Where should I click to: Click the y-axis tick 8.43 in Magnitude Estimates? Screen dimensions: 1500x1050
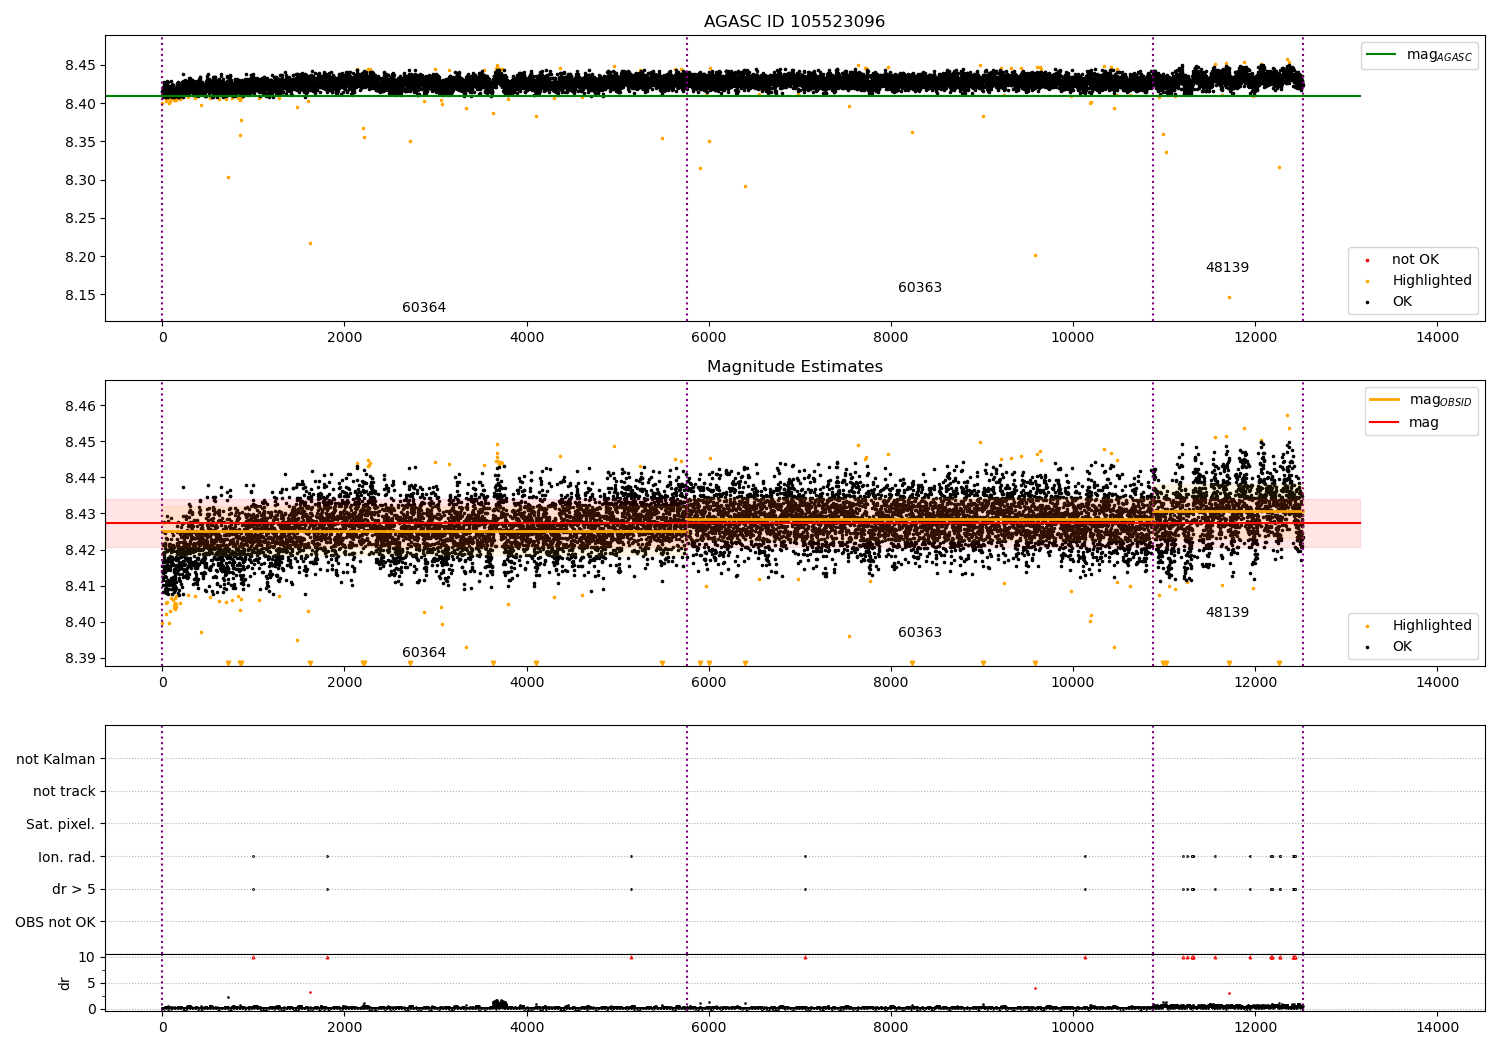(80, 514)
